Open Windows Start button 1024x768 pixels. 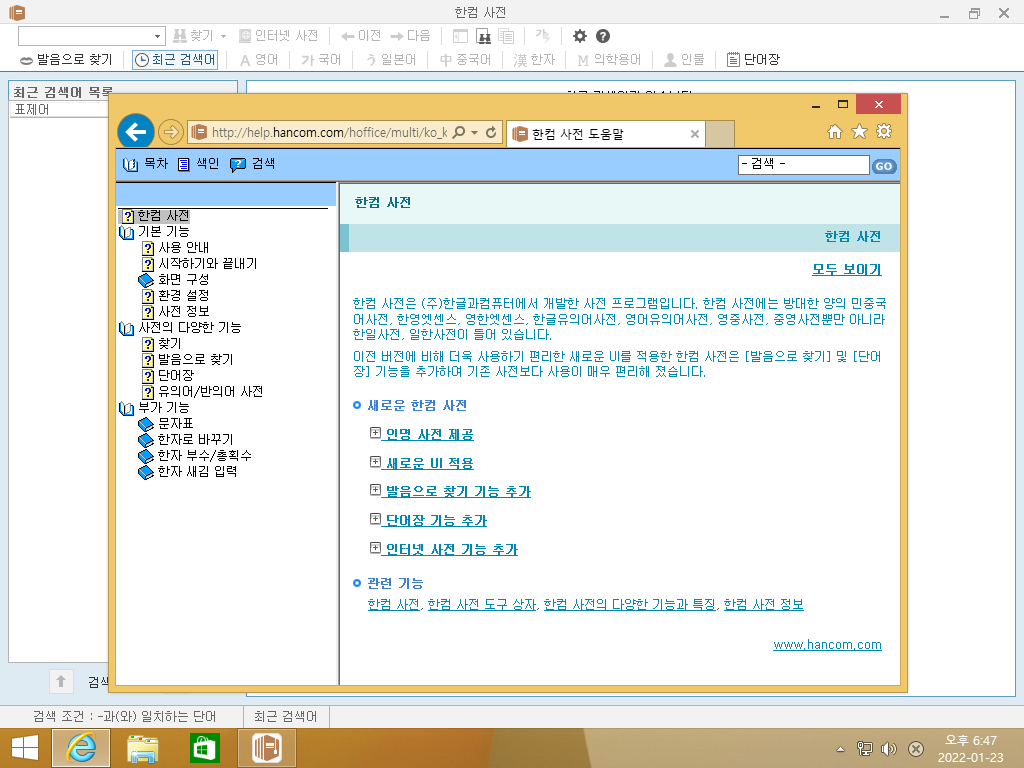click(x=25, y=748)
